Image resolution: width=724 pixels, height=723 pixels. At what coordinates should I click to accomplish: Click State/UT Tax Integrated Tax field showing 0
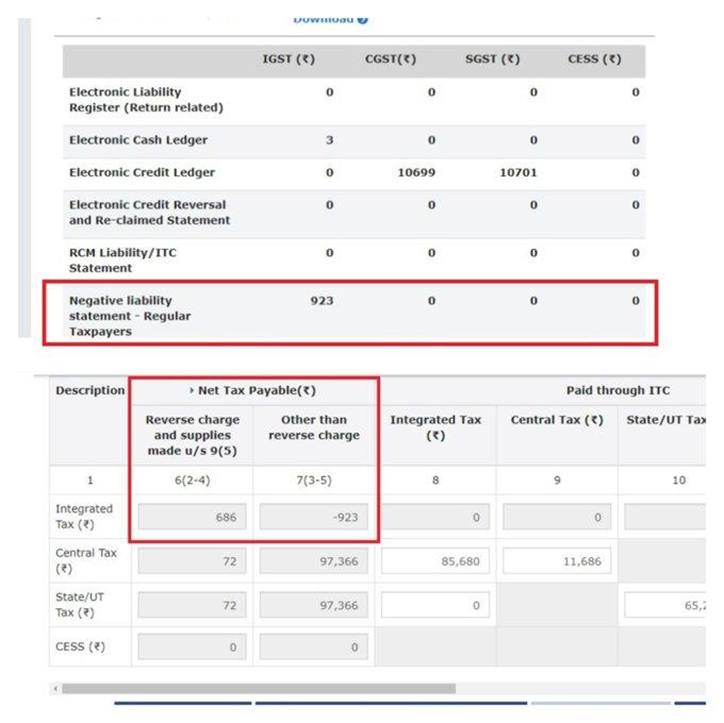pos(434,604)
